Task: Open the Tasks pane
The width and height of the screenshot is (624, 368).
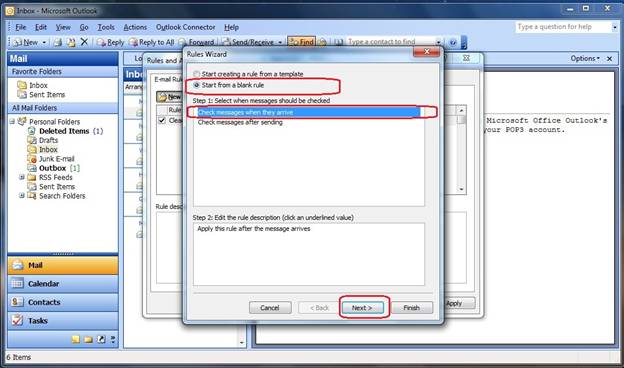Action: coord(63,320)
